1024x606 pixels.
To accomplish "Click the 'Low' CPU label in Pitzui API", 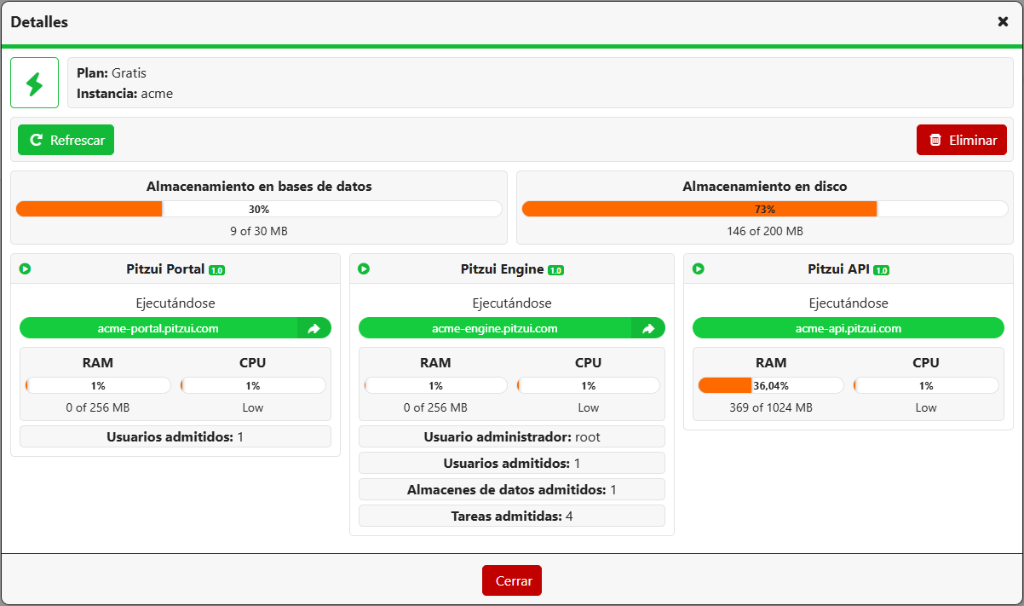I will [x=926, y=407].
